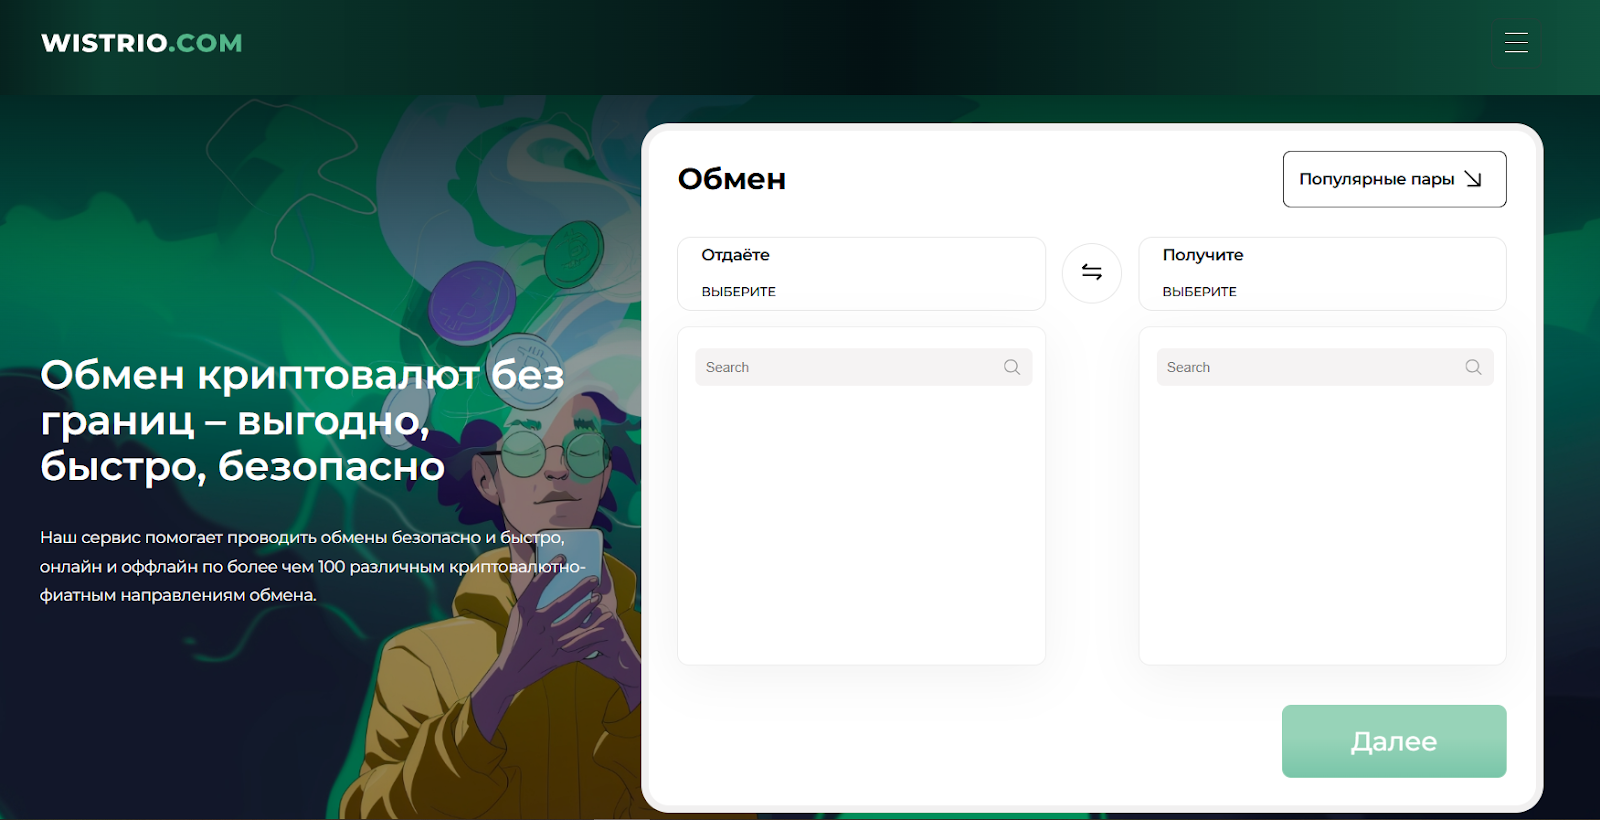Focus the search field under Получите
Image resolution: width=1600 pixels, height=820 pixels.
tap(1310, 367)
